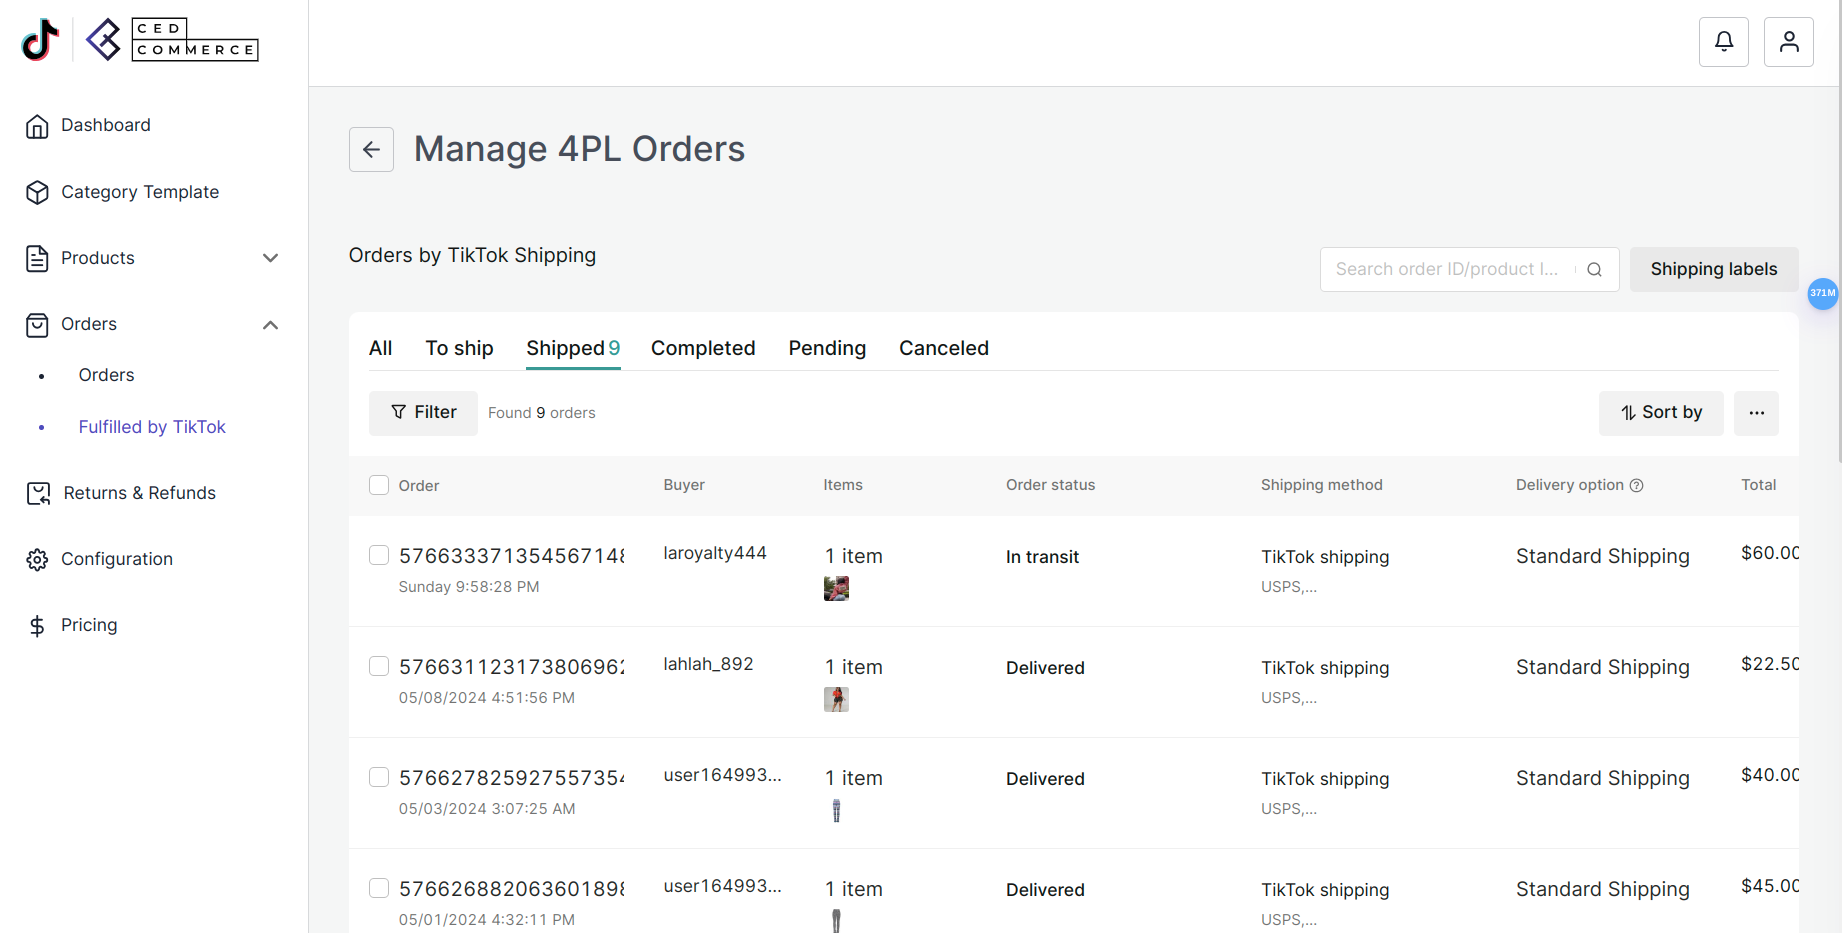Open the user profile icon
1842x933 pixels.
coord(1789,42)
